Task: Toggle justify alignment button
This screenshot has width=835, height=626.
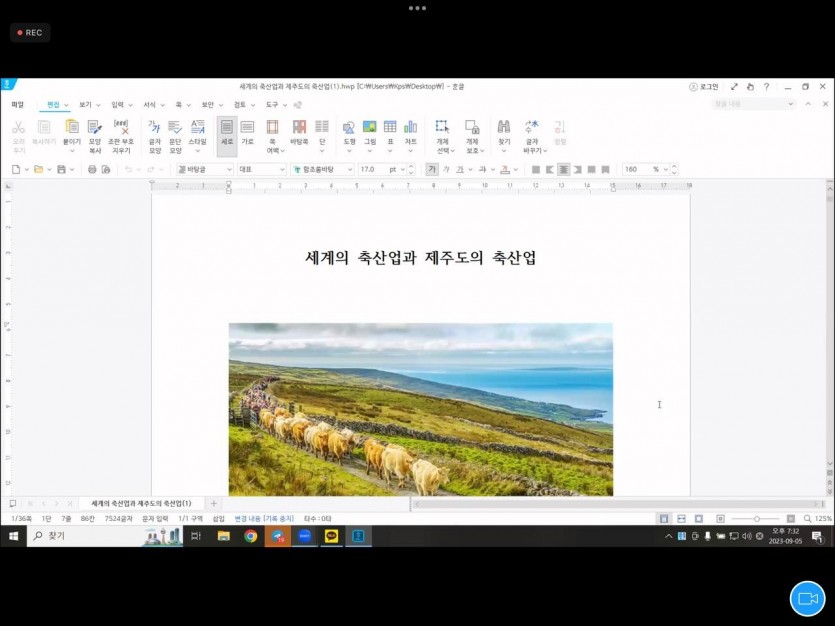Action: coord(536,169)
